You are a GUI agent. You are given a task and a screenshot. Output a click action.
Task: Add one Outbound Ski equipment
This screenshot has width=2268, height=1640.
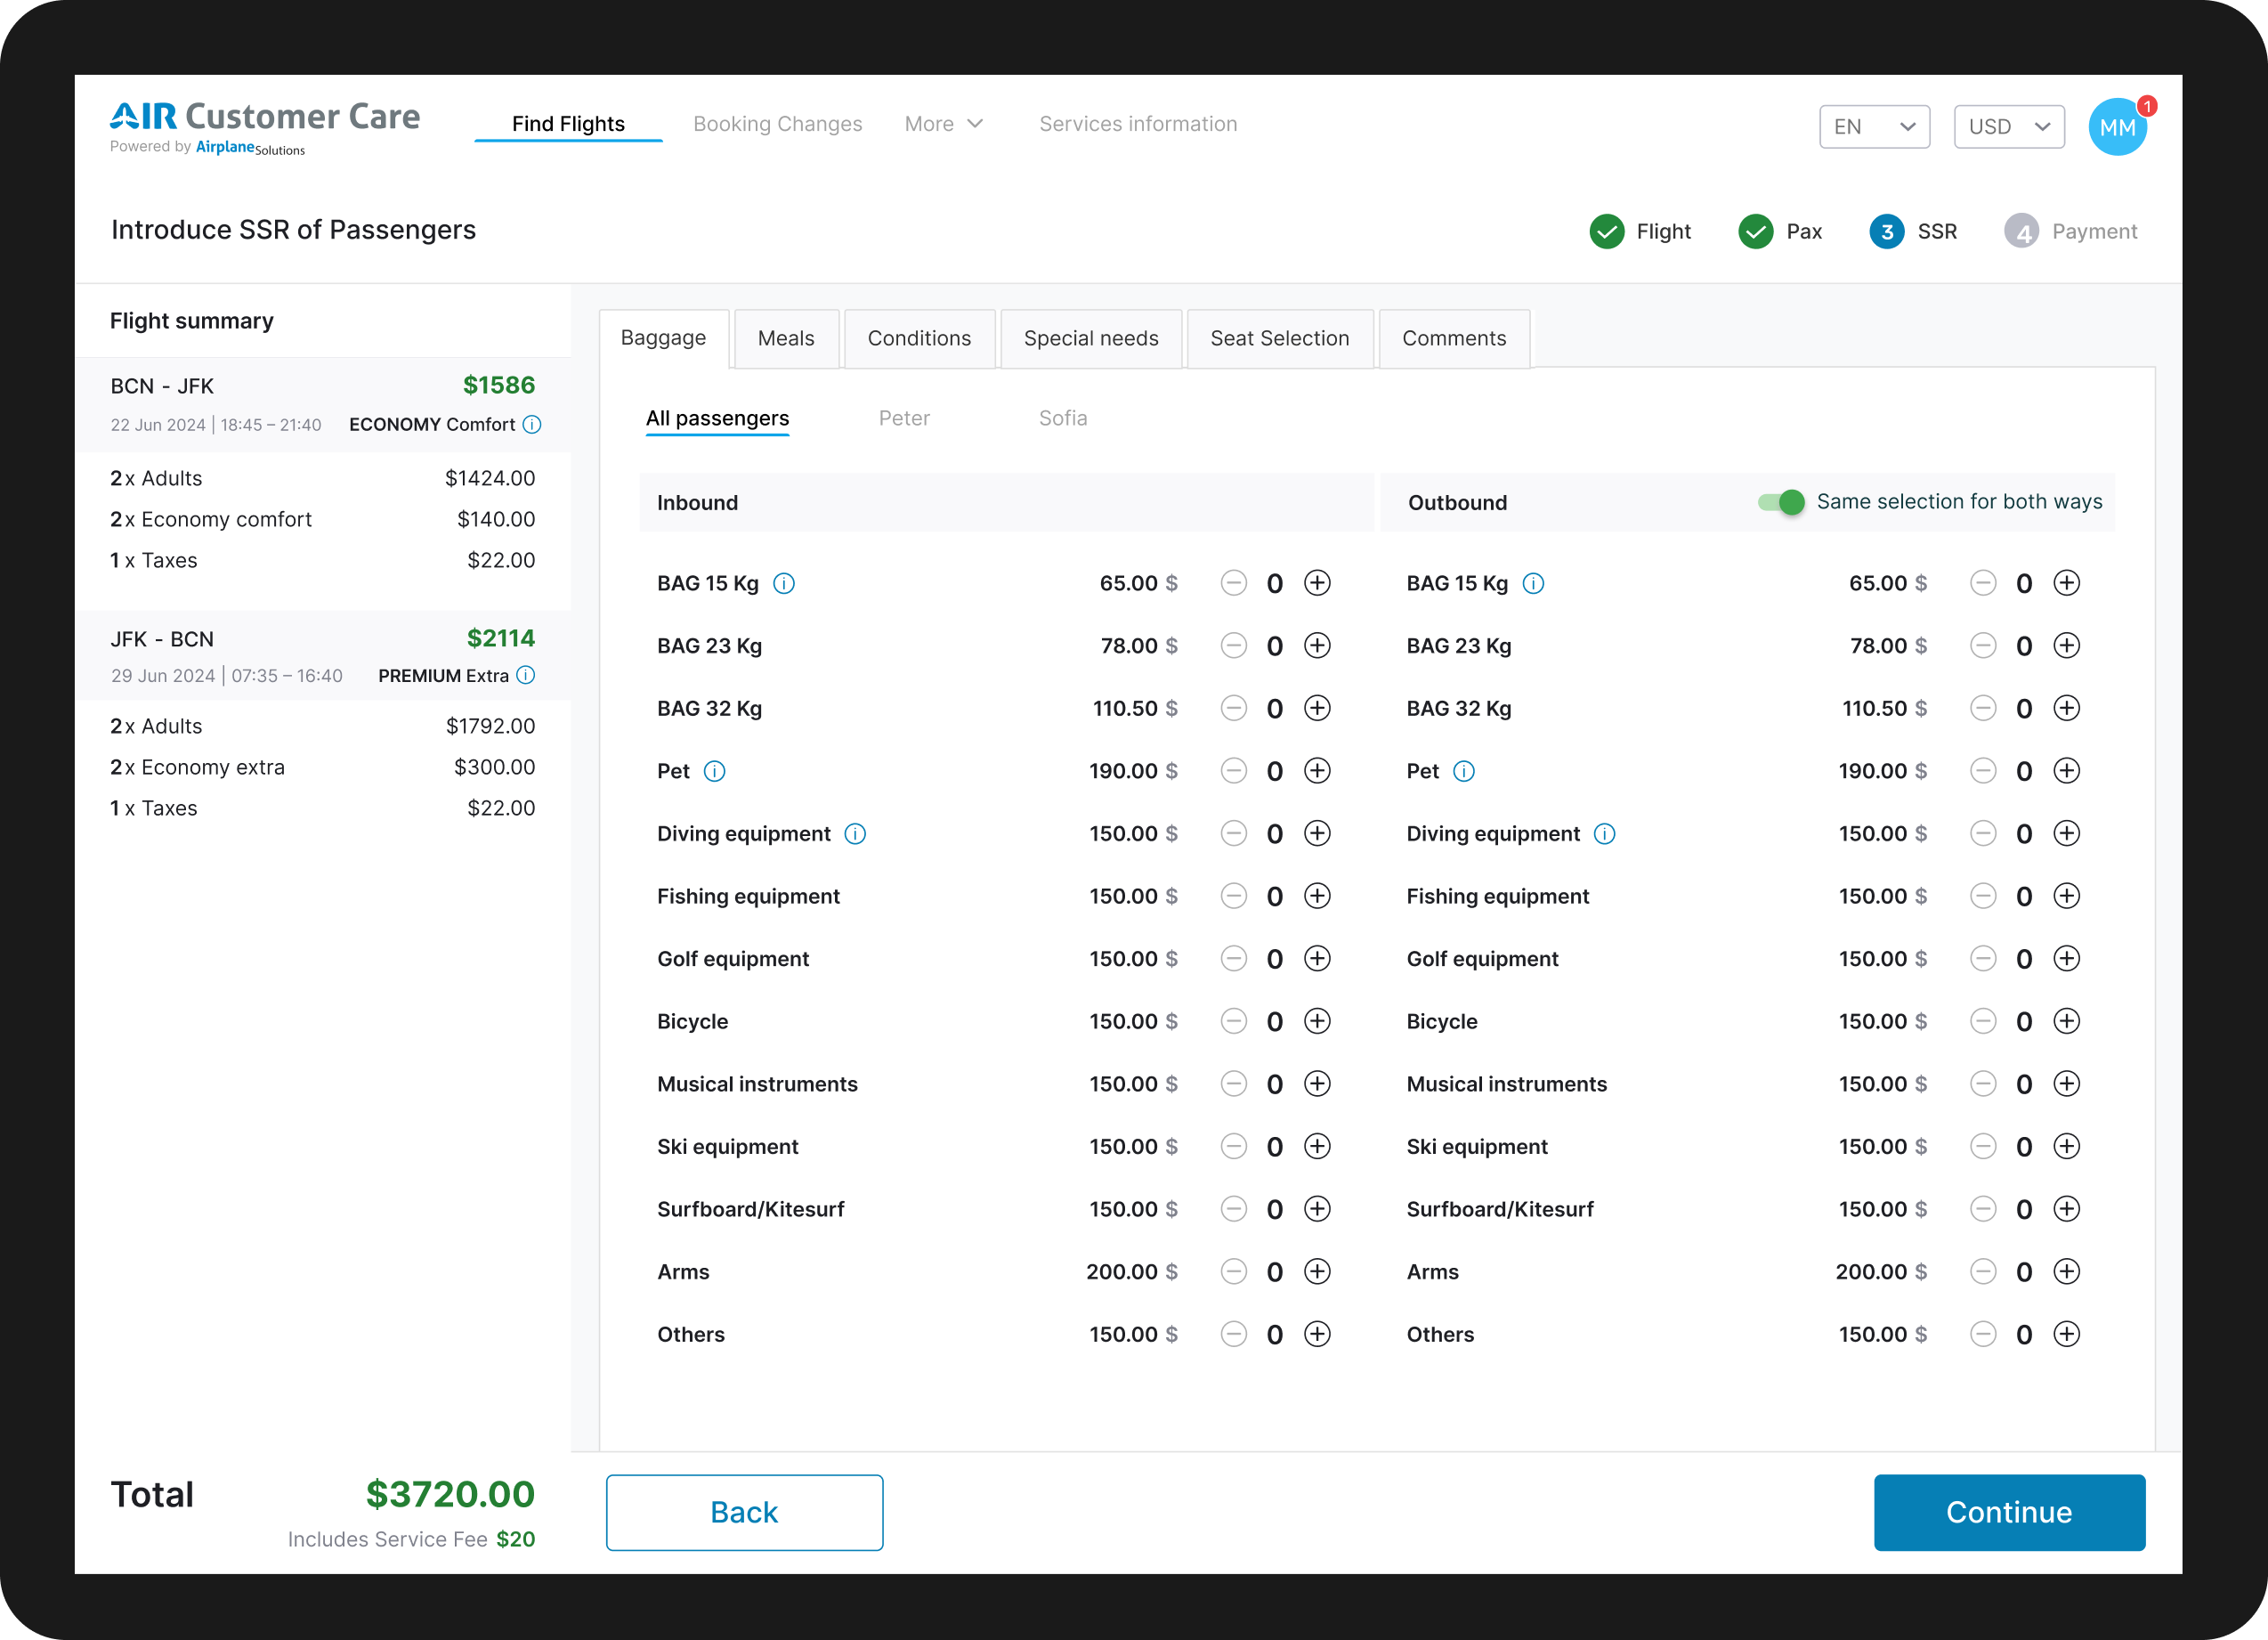click(2066, 1147)
